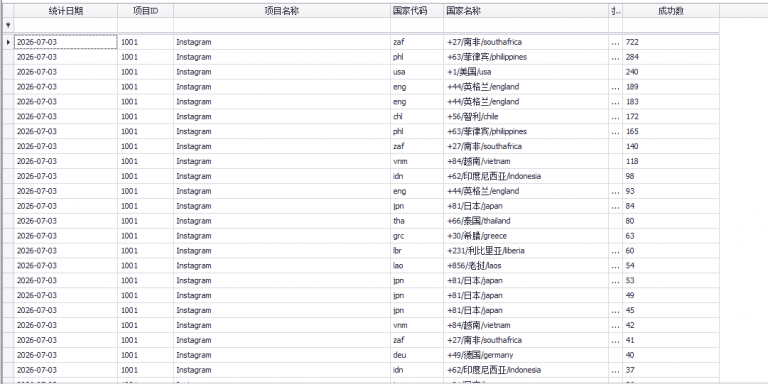Sort by the 统计日期 column header
The height and width of the screenshot is (384, 768).
pos(66,11)
